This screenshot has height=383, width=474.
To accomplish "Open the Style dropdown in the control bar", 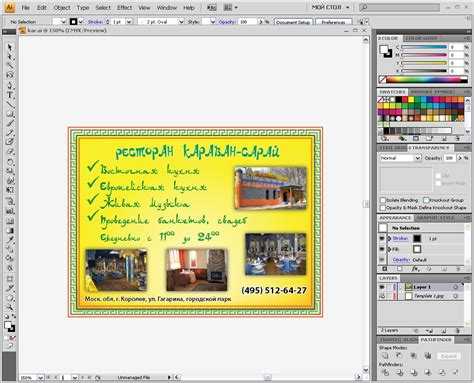I will point(213,22).
